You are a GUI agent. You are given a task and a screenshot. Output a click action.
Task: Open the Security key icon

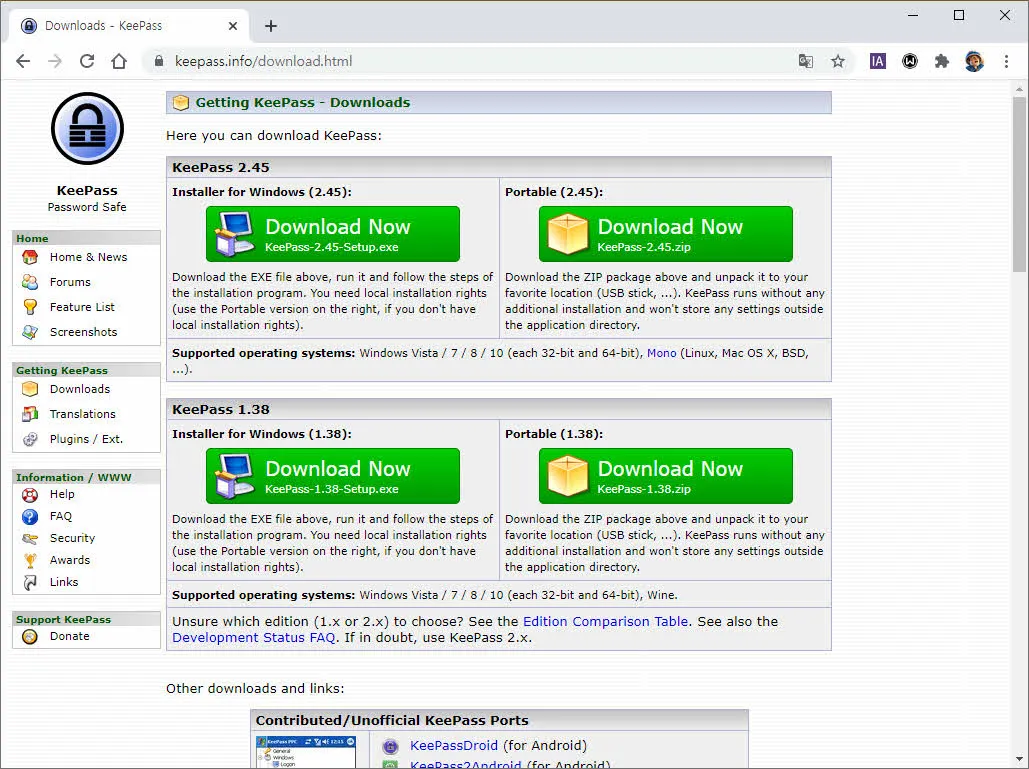pos(30,538)
